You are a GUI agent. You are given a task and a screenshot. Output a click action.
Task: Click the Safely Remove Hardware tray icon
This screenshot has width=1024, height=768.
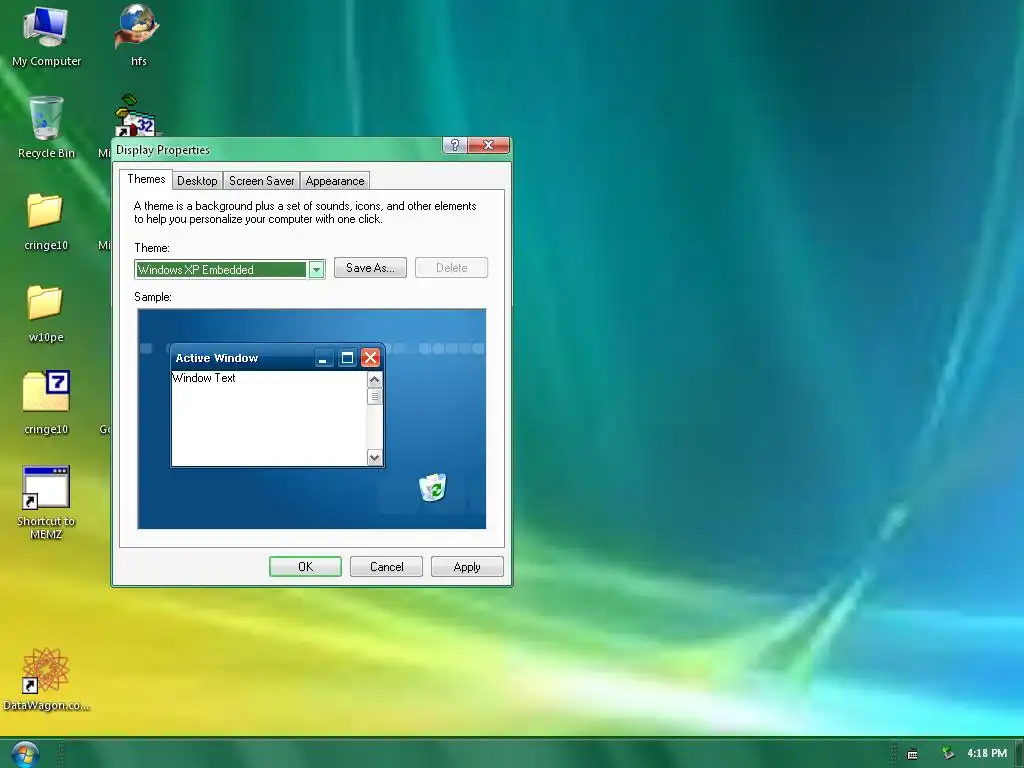(948, 754)
